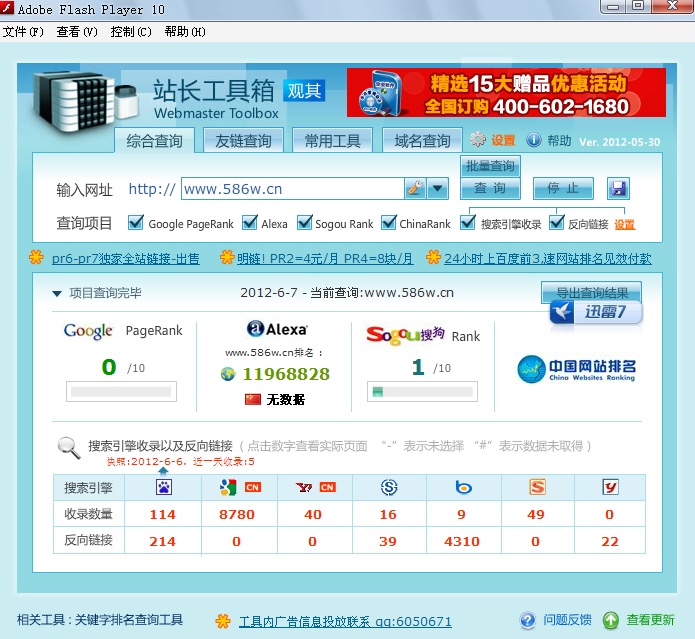Click the 观其 badge beside title
695x639 pixels.
coord(304,90)
